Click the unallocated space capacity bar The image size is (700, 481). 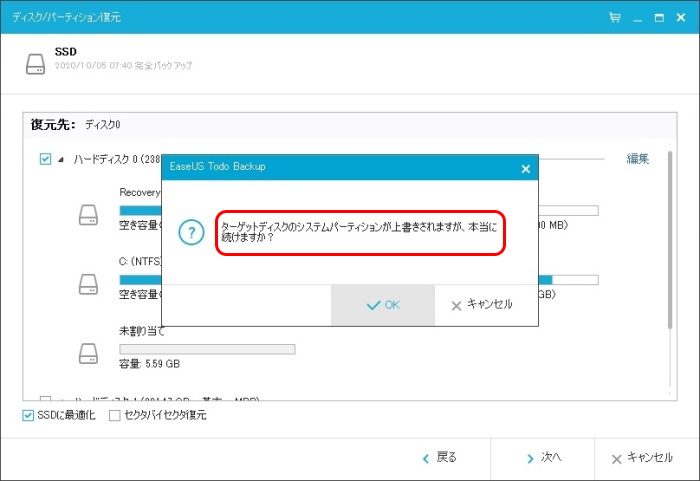[207, 349]
